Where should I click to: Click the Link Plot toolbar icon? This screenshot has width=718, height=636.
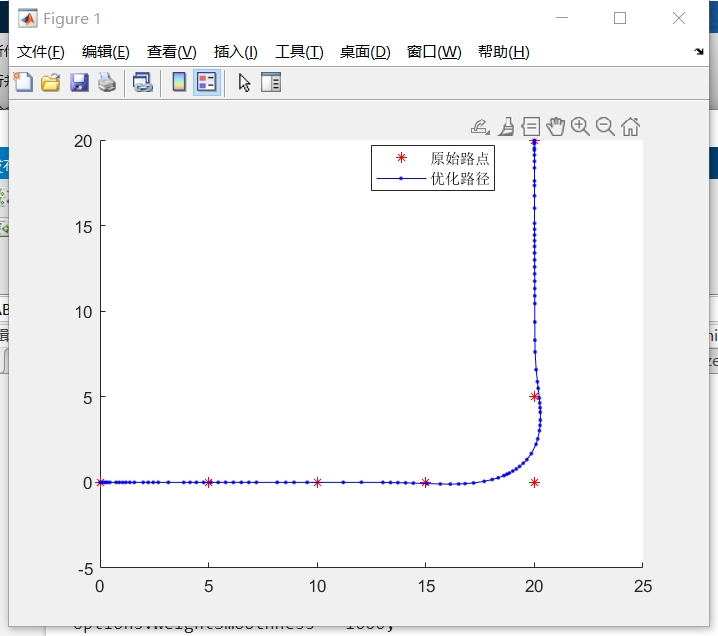coord(142,83)
